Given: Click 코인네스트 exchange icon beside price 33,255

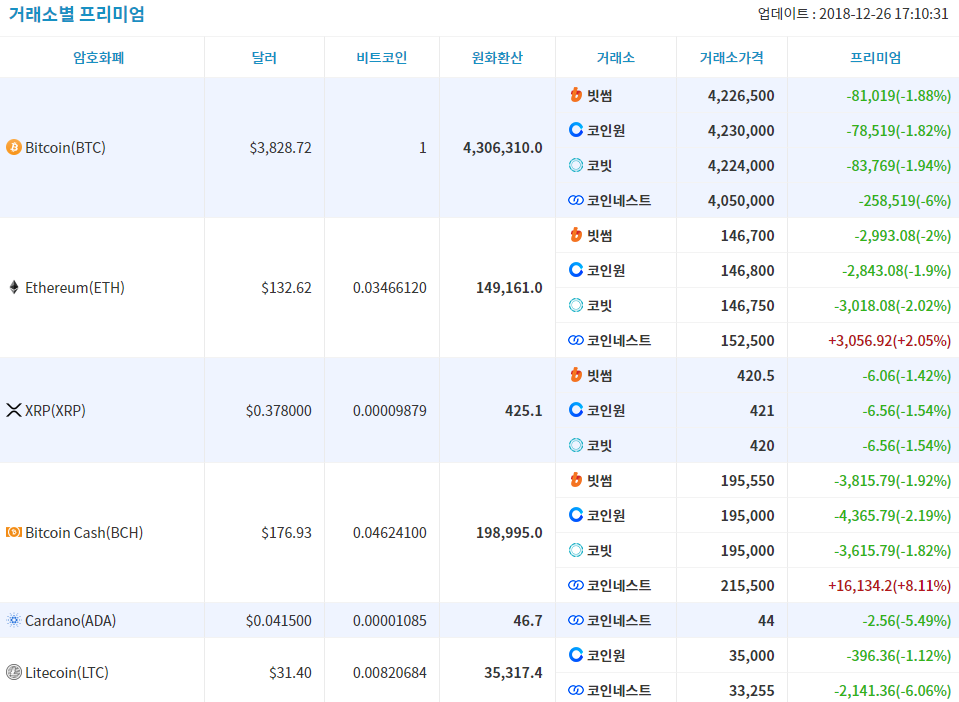Looking at the screenshot, I should [576, 690].
